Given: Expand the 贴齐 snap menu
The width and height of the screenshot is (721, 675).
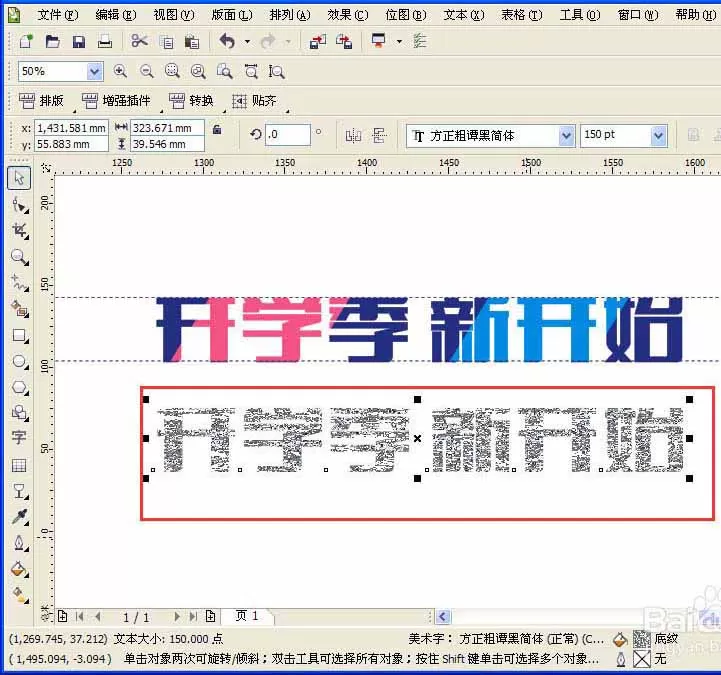Looking at the screenshot, I should tap(254, 101).
